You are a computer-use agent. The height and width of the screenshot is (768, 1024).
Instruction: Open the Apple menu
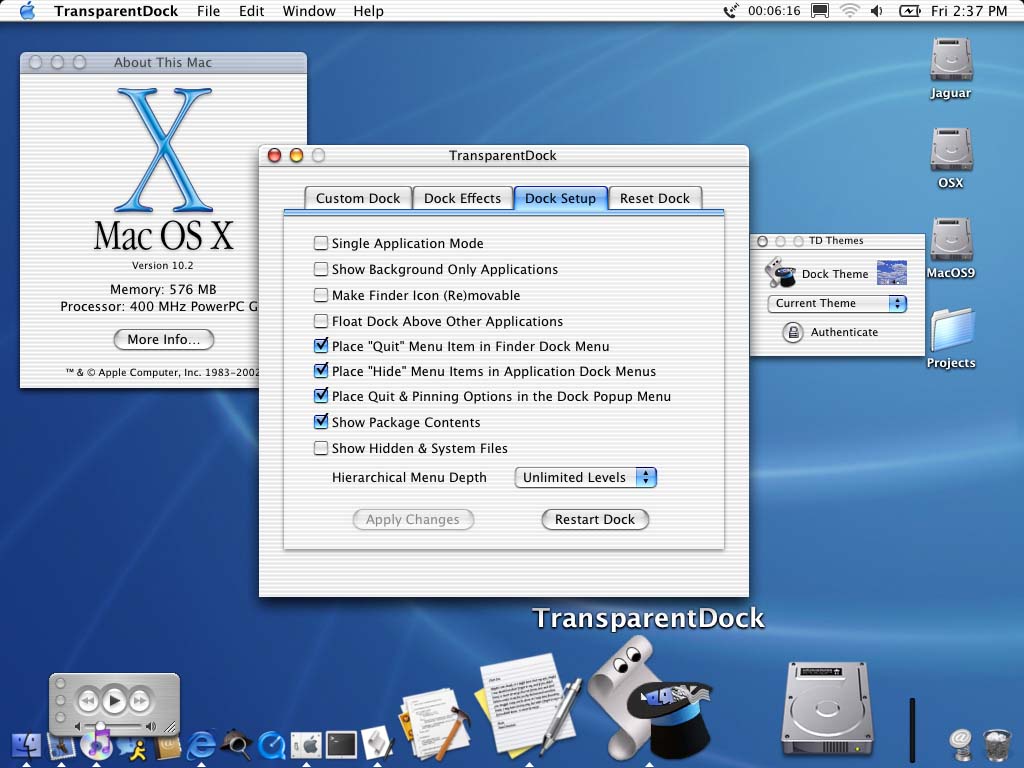tap(27, 11)
